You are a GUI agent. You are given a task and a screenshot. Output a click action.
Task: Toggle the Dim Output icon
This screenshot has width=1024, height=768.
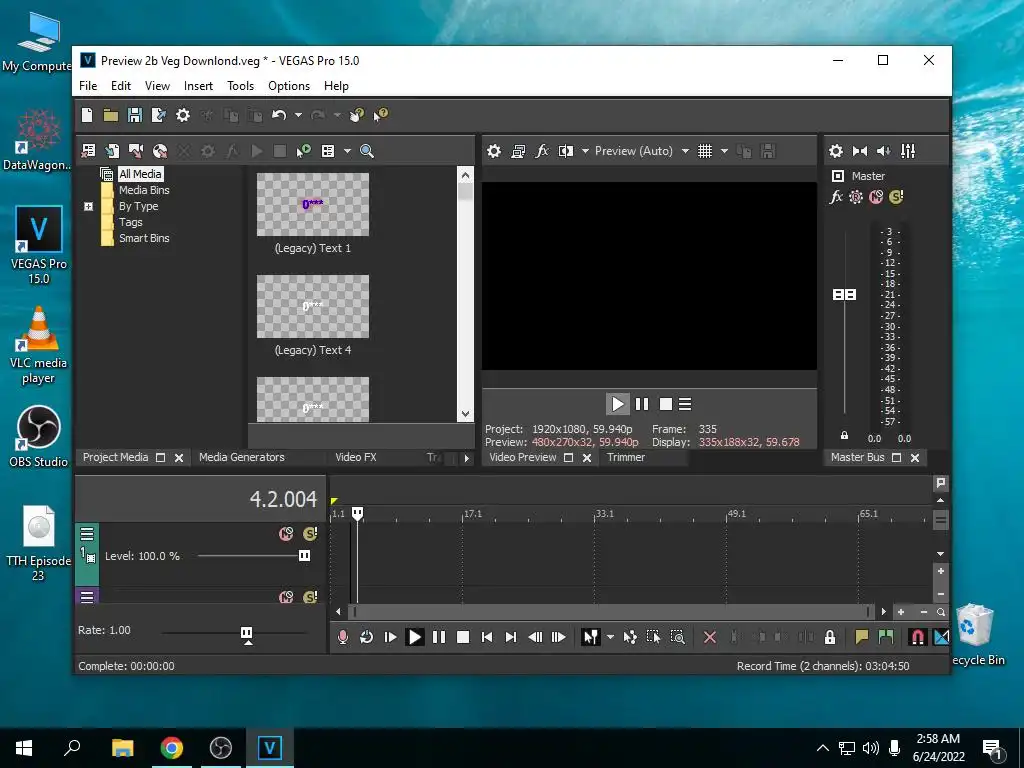[x=884, y=151]
